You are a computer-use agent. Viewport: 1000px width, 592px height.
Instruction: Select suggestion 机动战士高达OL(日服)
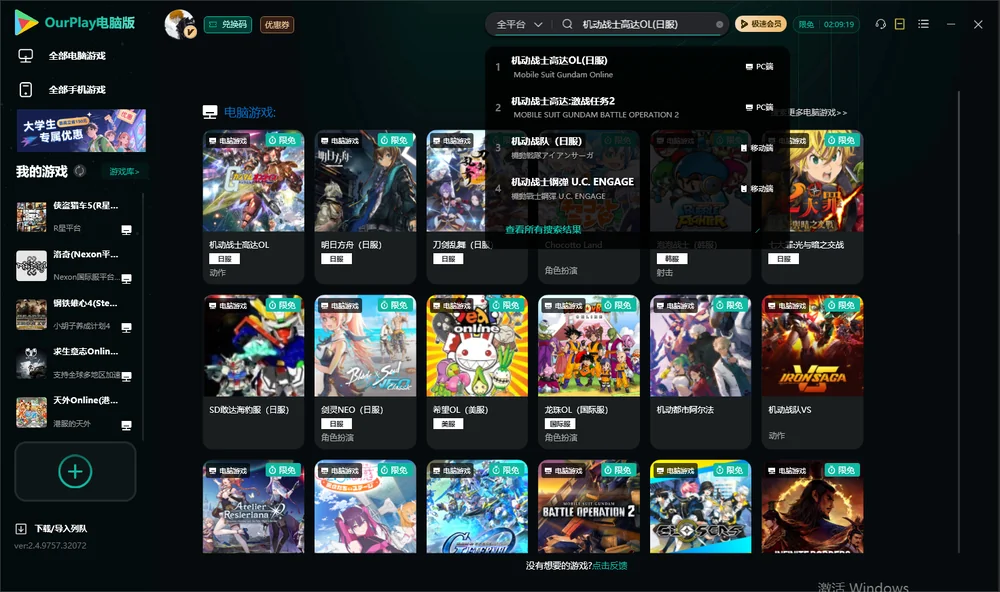click(636, 66)
